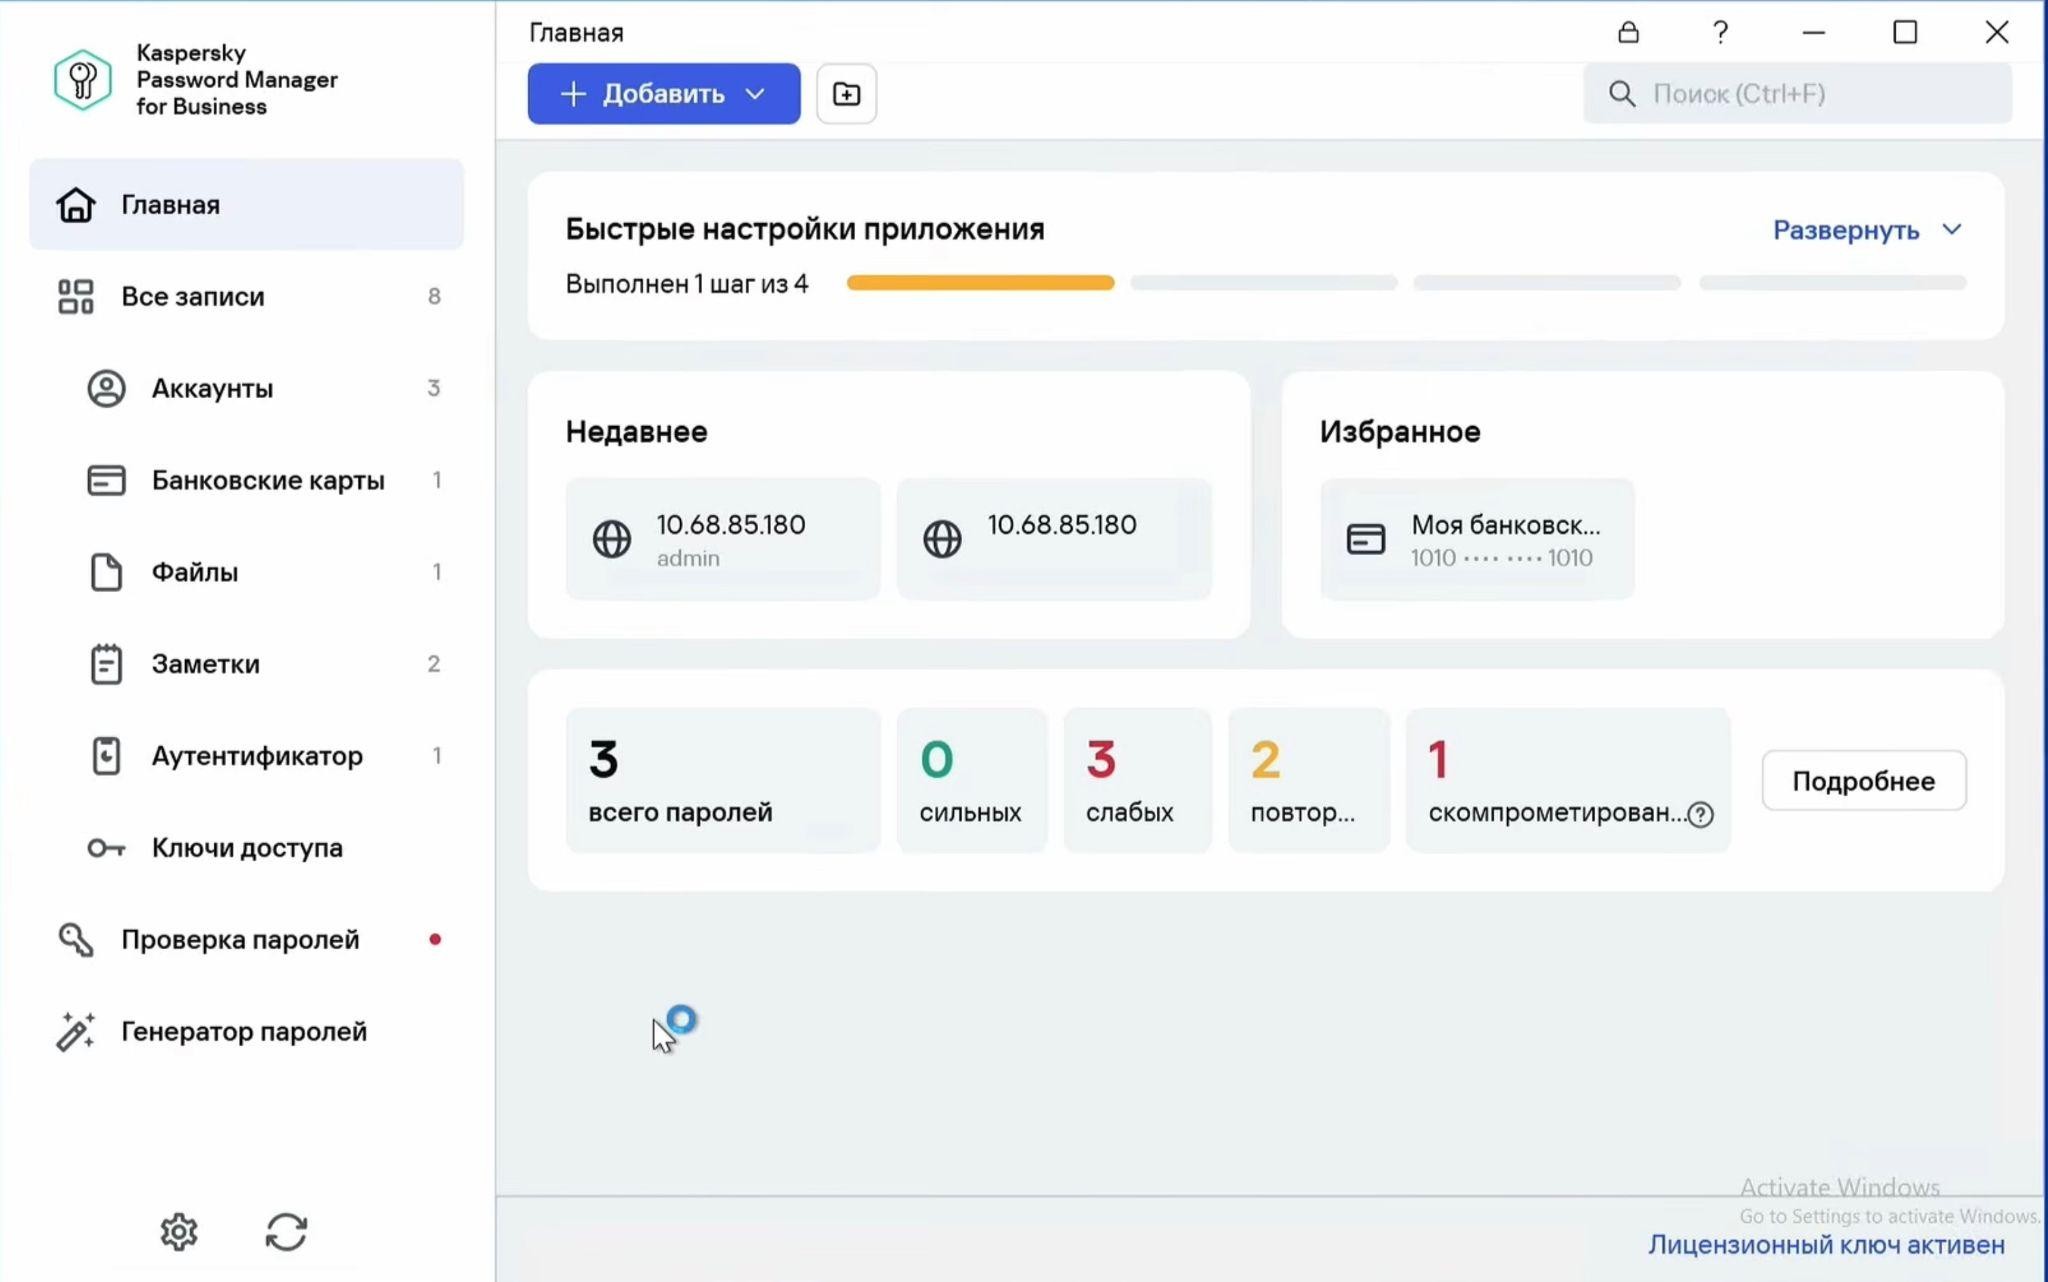Expand quick settings via Развернуть
This screenshot has height=1282, width=2048.
pyautogui.click(x=1846, y=230)
